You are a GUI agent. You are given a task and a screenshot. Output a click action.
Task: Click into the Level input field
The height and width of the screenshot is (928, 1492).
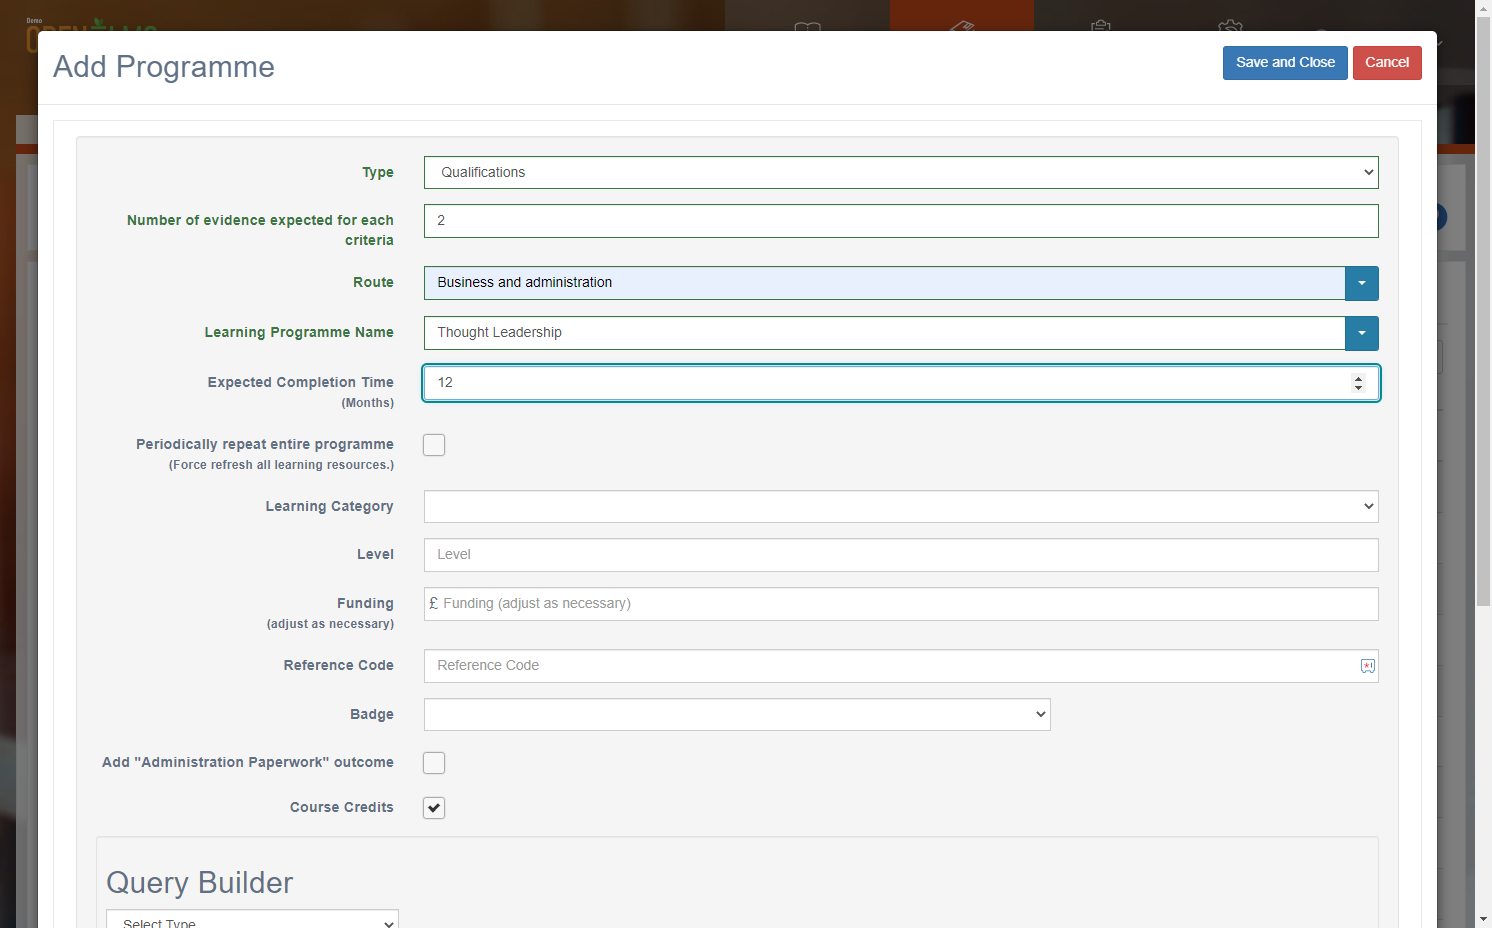tap(901, 555)
